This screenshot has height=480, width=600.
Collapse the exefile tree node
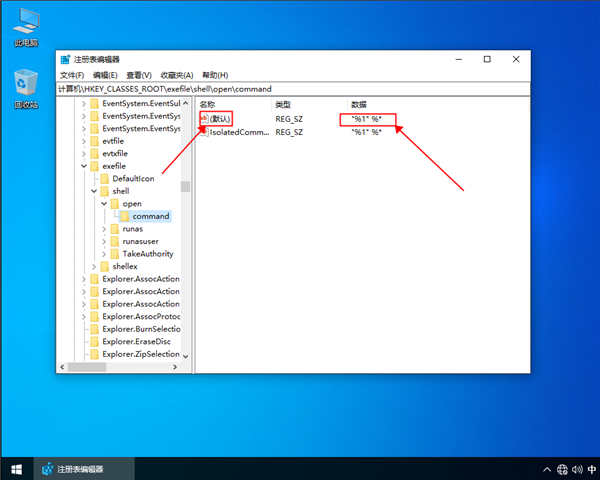pyautogui.click(x=83, y=166)
